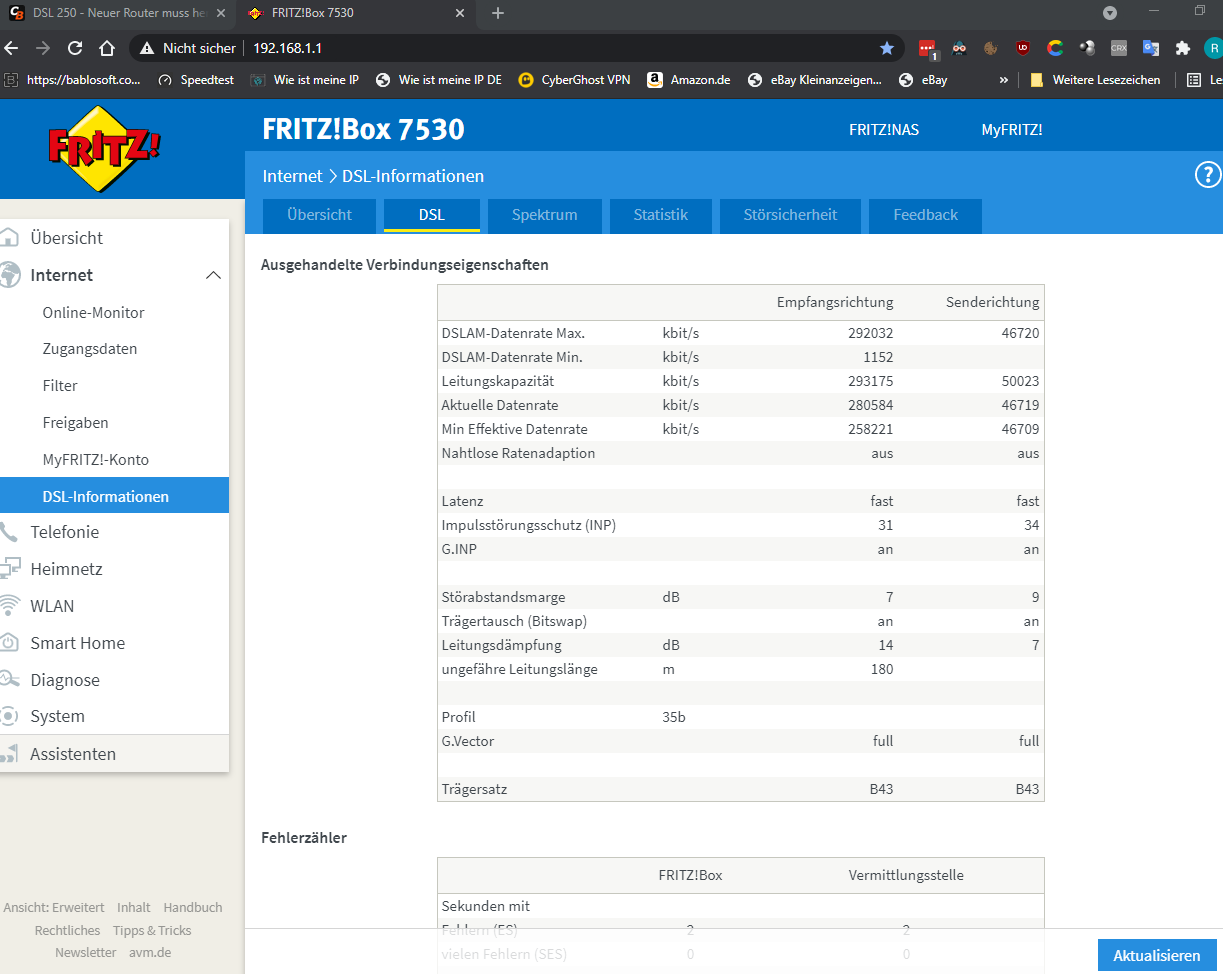This screenshot has width=1223, height=974.
Task: Open the Feedback tab
Action: pos(925,215)
